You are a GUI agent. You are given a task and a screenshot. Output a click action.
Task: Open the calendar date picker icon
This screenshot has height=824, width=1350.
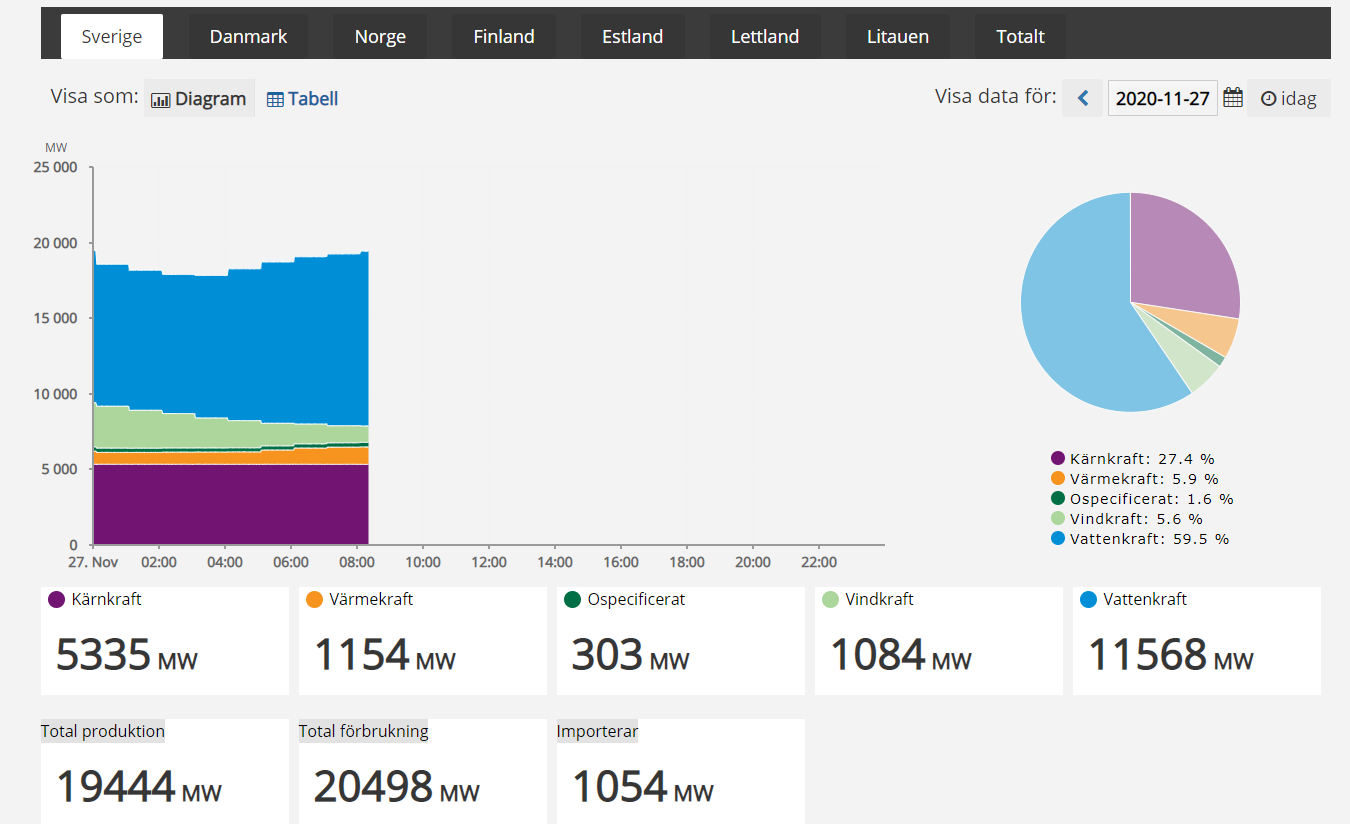tap(1233, 98)
